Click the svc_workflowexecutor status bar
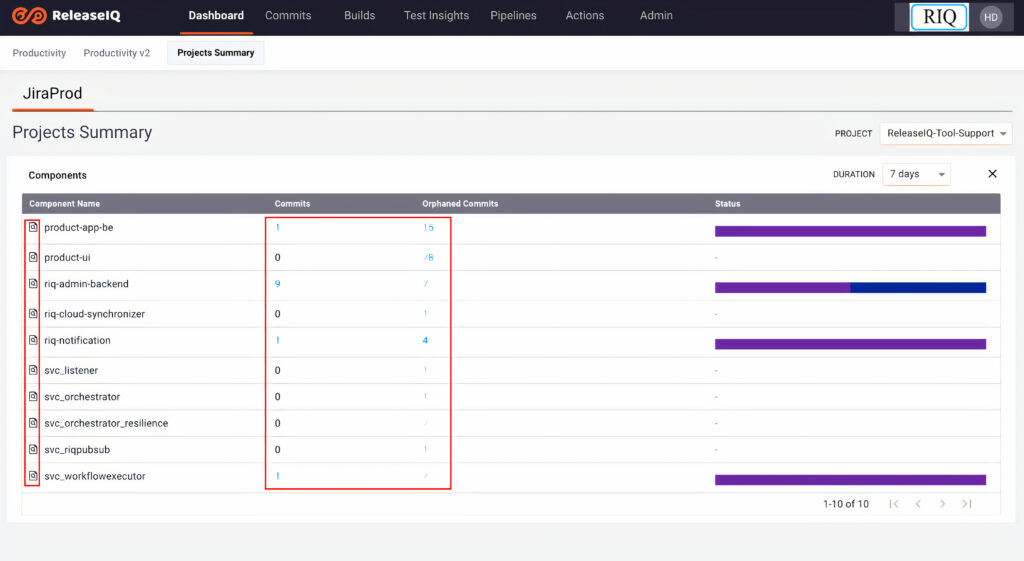The image size is (1024, 561). coord(850,480)
